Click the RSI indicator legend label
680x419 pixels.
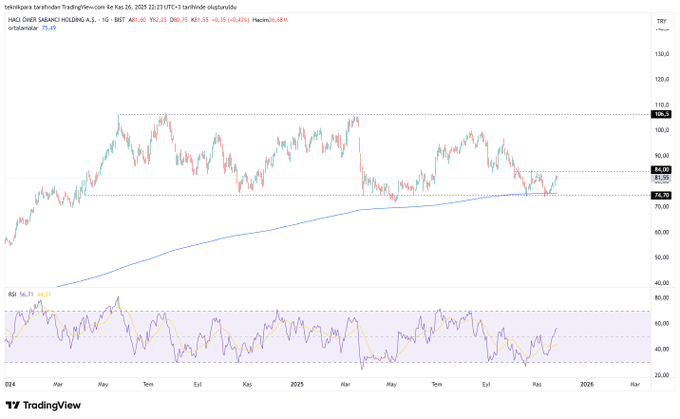tap(12, 295)
